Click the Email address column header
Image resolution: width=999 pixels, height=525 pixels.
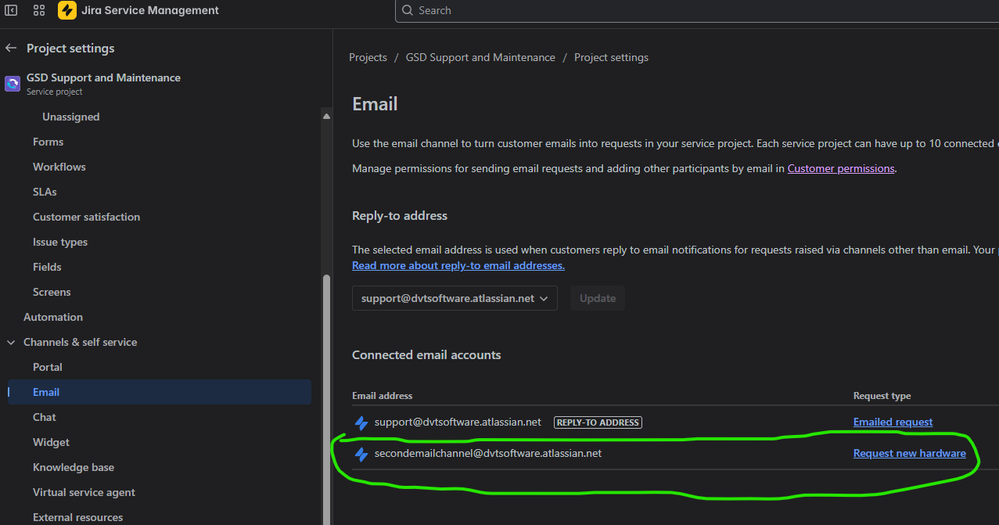382,396
